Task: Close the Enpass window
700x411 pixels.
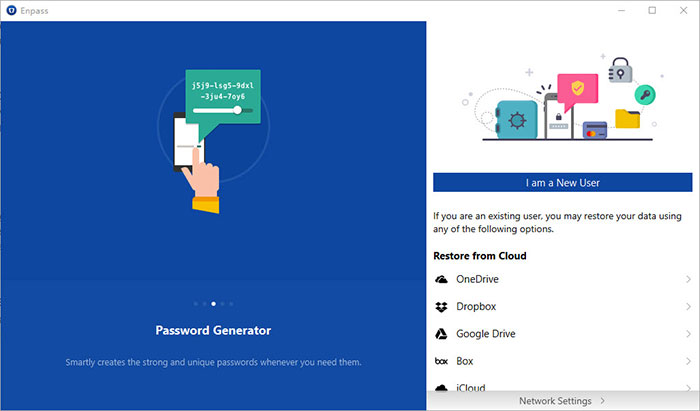Action: [x=683, y=10]
